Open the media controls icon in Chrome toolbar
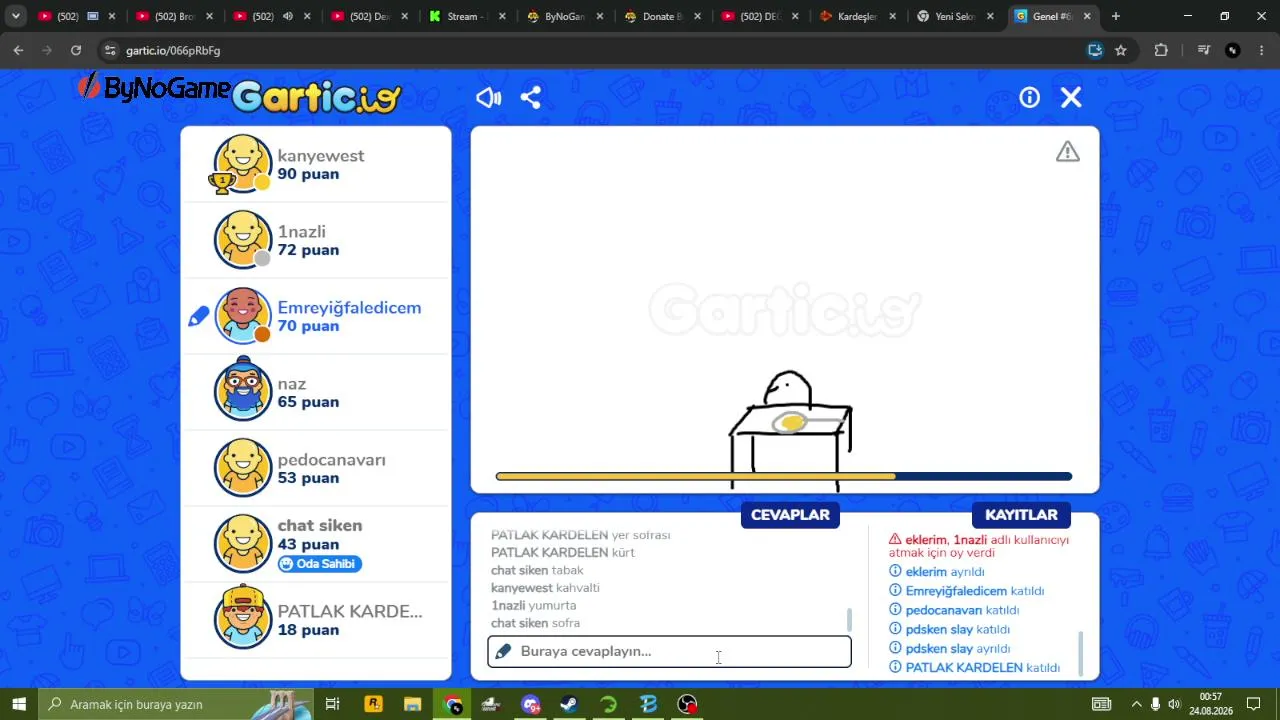 [1204, 50]
